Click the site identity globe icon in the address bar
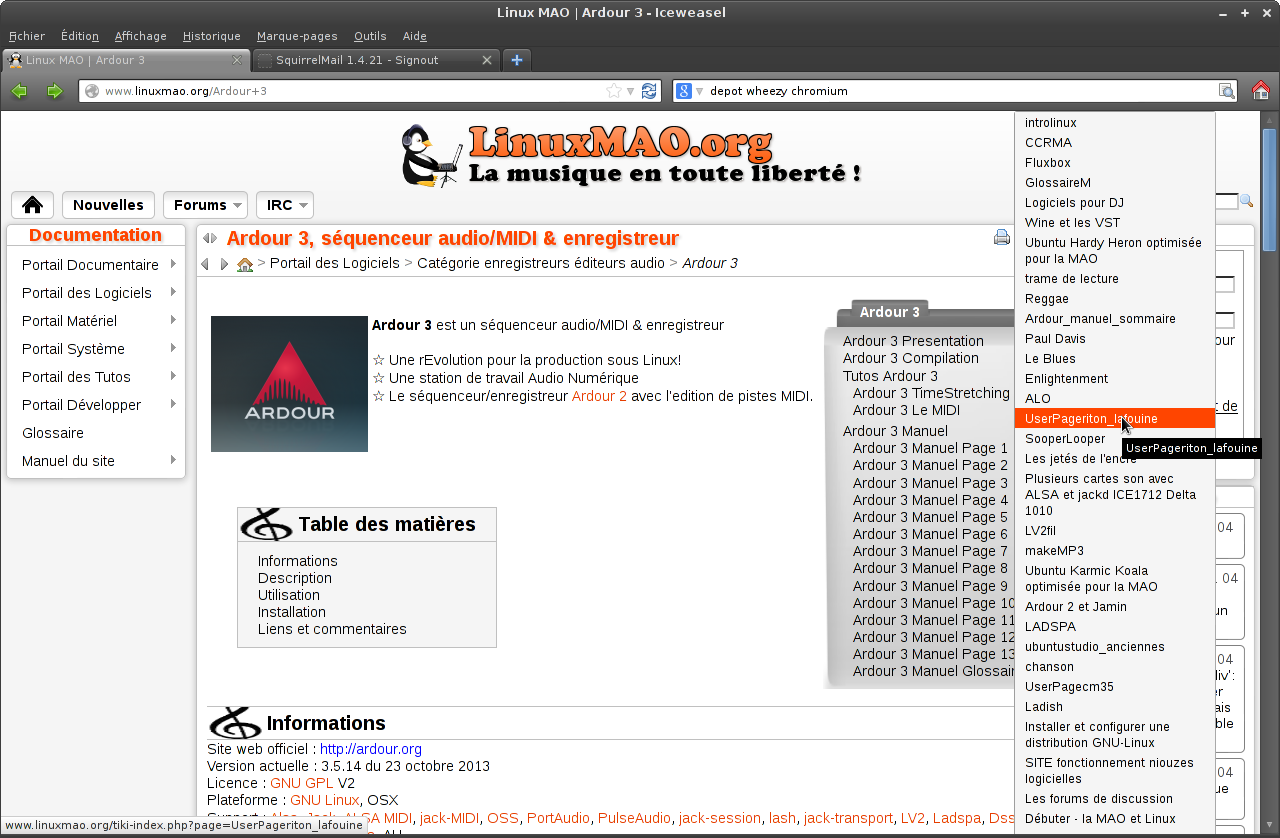Viewport: 1280px width, 838px height. pyautogui.click(x=92, y=91)
